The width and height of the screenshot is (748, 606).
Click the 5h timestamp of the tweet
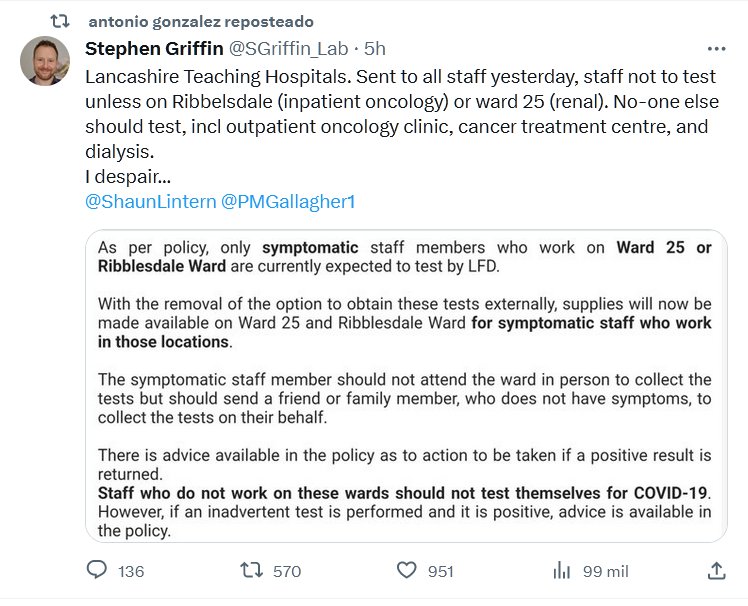[375, 48]
